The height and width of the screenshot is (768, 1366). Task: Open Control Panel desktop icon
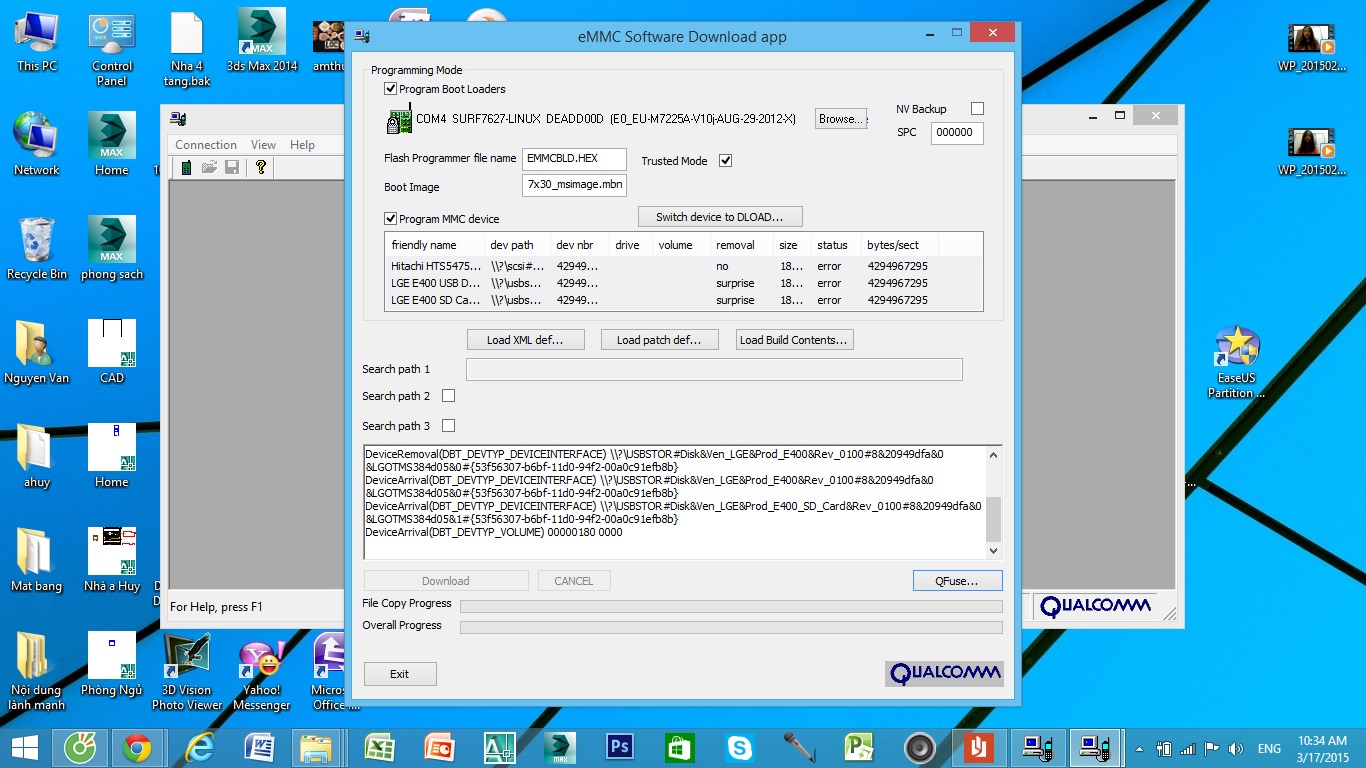(x=112, y=50)
